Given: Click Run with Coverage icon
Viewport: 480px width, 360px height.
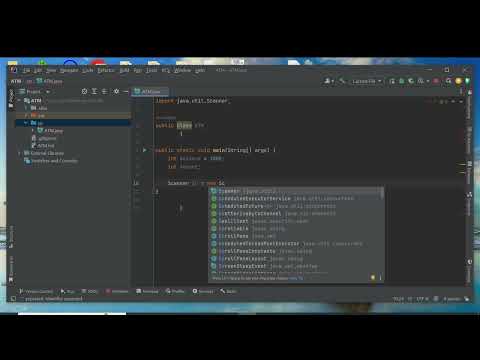Looking at the screenshot, I should pos(411,81).
